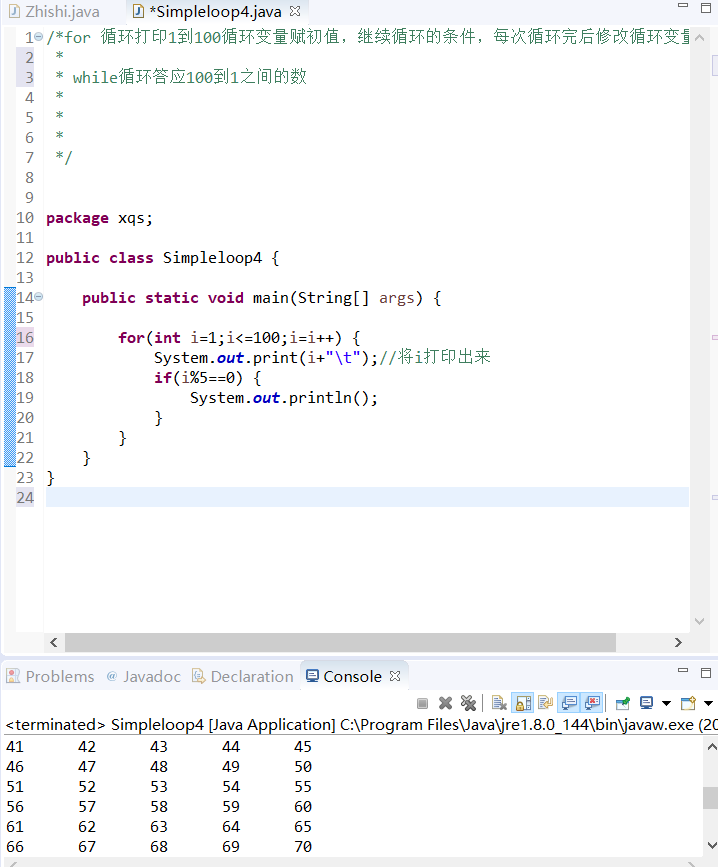Viewport: 718px width, 867px height.
Task: Click the Console vertical scrollbar thumb
Action: 710,798
